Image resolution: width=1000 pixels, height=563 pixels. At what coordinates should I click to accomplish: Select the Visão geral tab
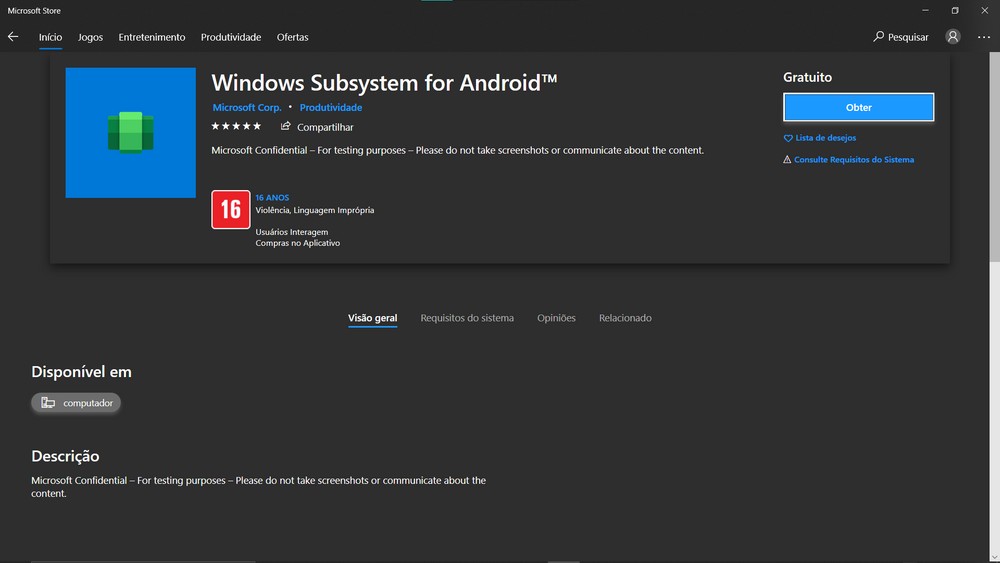[x=372, y=318]
